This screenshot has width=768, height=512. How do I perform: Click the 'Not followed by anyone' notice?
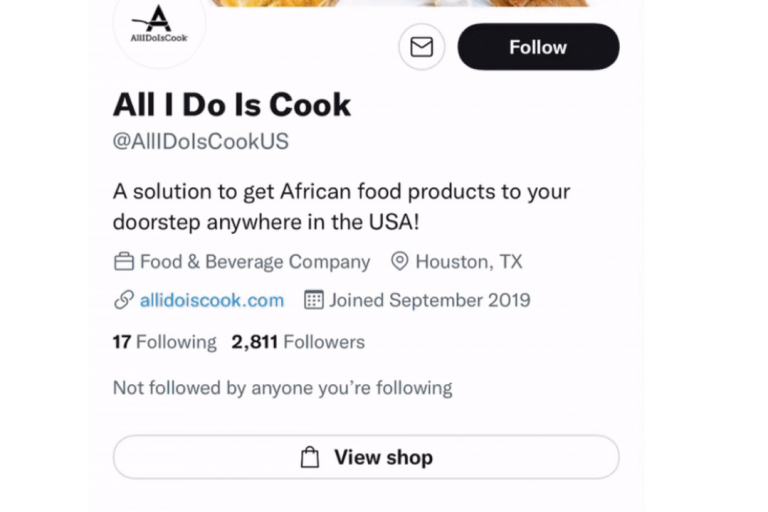point(282,388)
